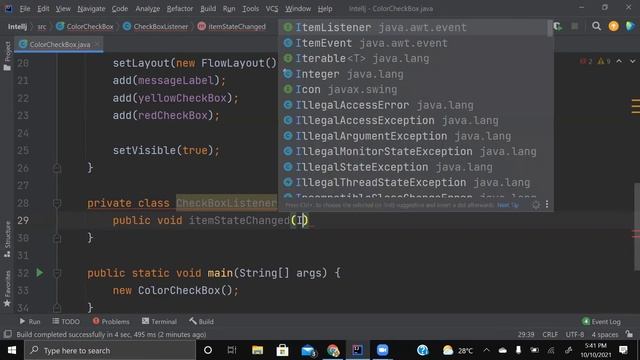
Task: Click the completion popup scrollbar thumb
Action: click(x=550, y=29)
